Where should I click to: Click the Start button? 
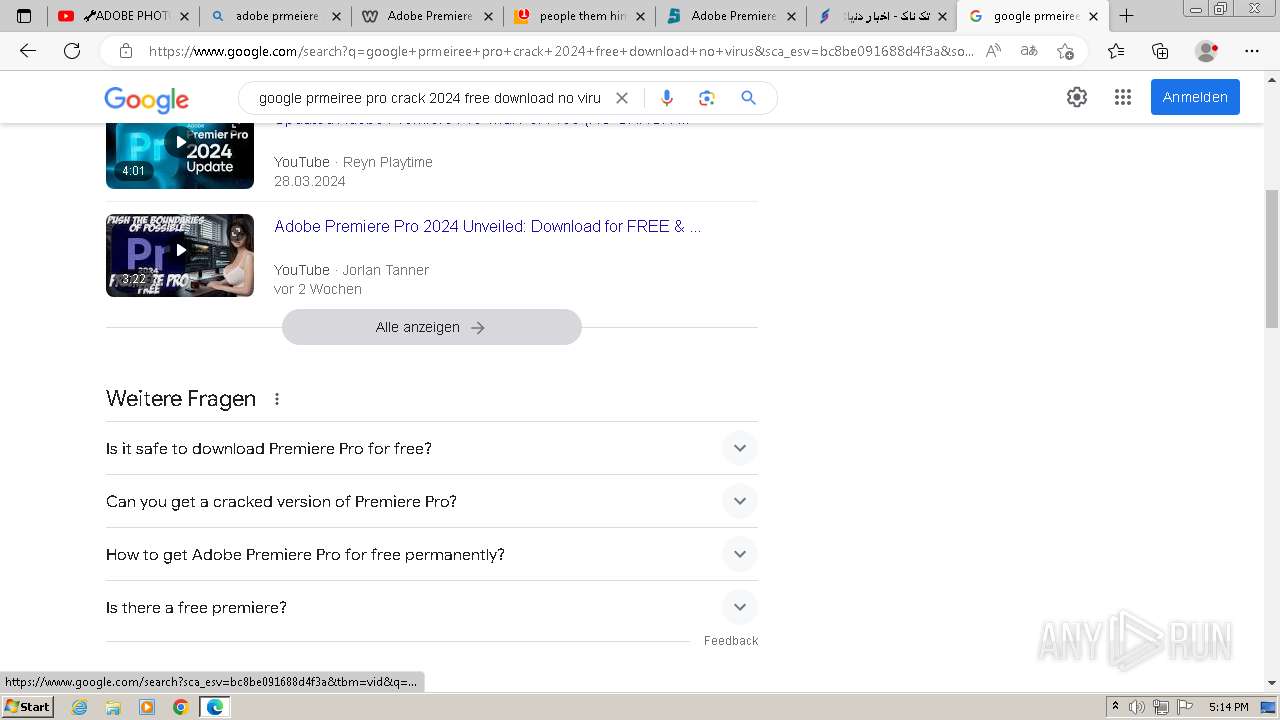[28, 707]
